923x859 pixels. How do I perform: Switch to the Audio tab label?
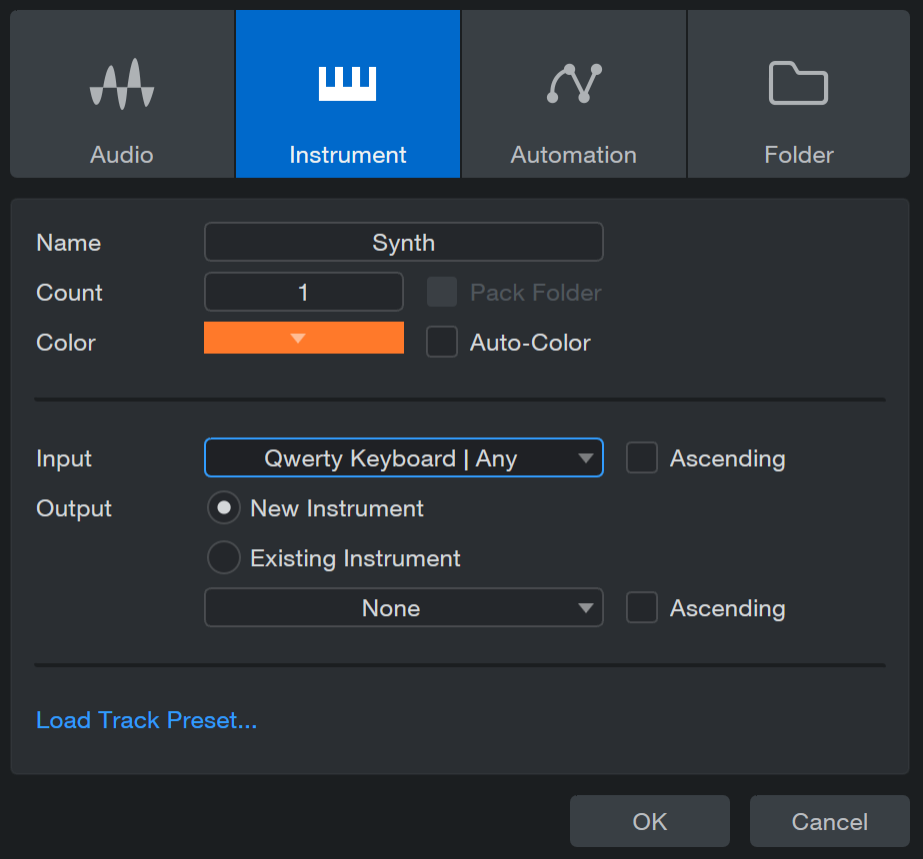click(x=122, y=155)
